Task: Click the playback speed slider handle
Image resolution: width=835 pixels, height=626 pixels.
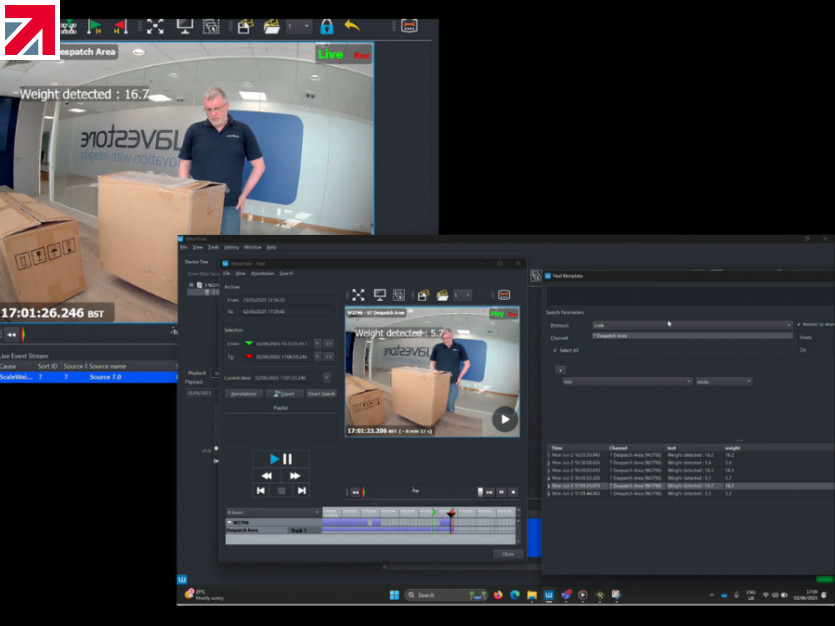Action: pyautogui.click(x=480, y=492)
